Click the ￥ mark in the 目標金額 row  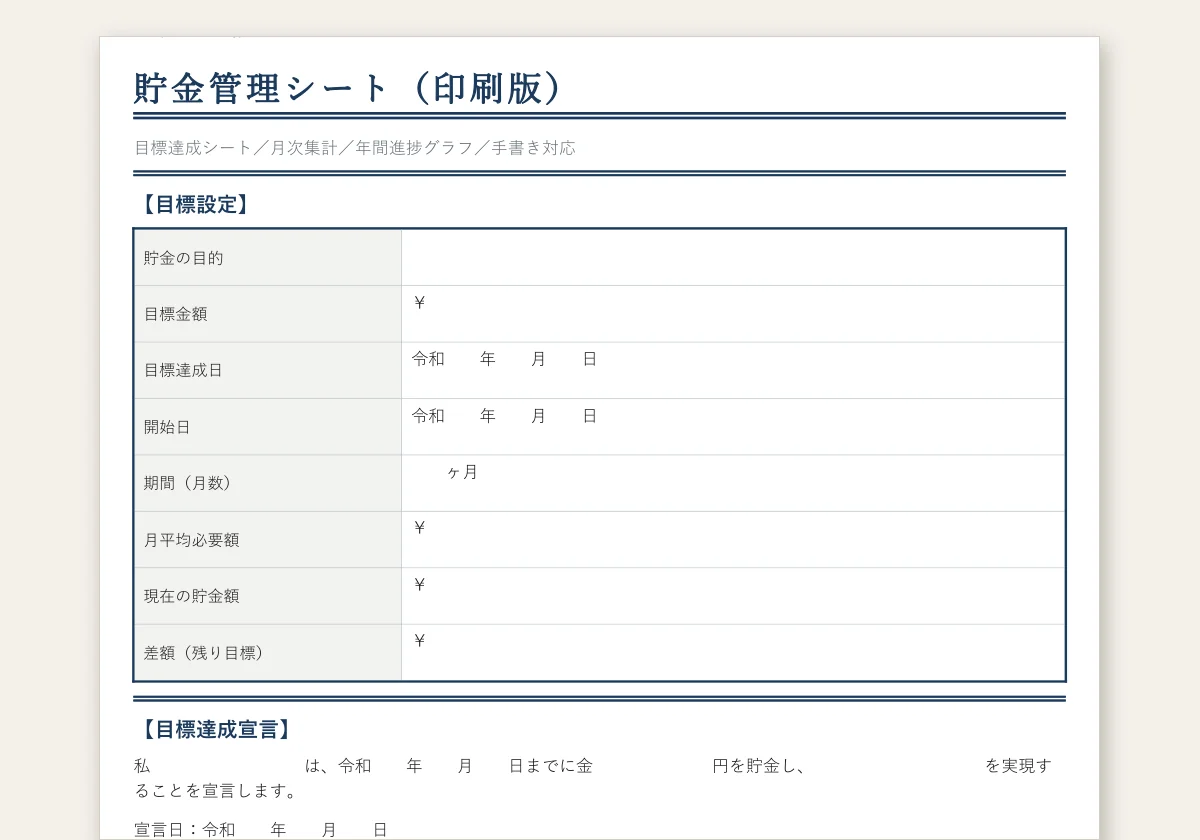point(419,302)
